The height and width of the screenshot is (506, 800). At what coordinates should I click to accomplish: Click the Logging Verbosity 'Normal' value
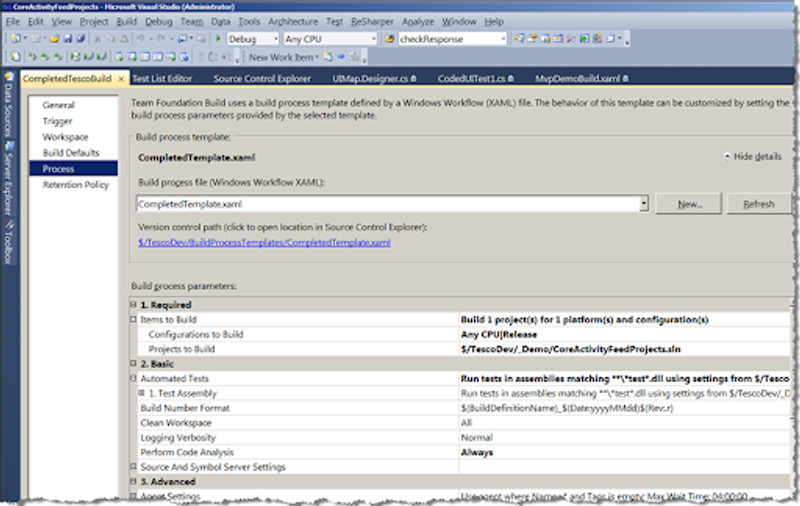point(477,438)
